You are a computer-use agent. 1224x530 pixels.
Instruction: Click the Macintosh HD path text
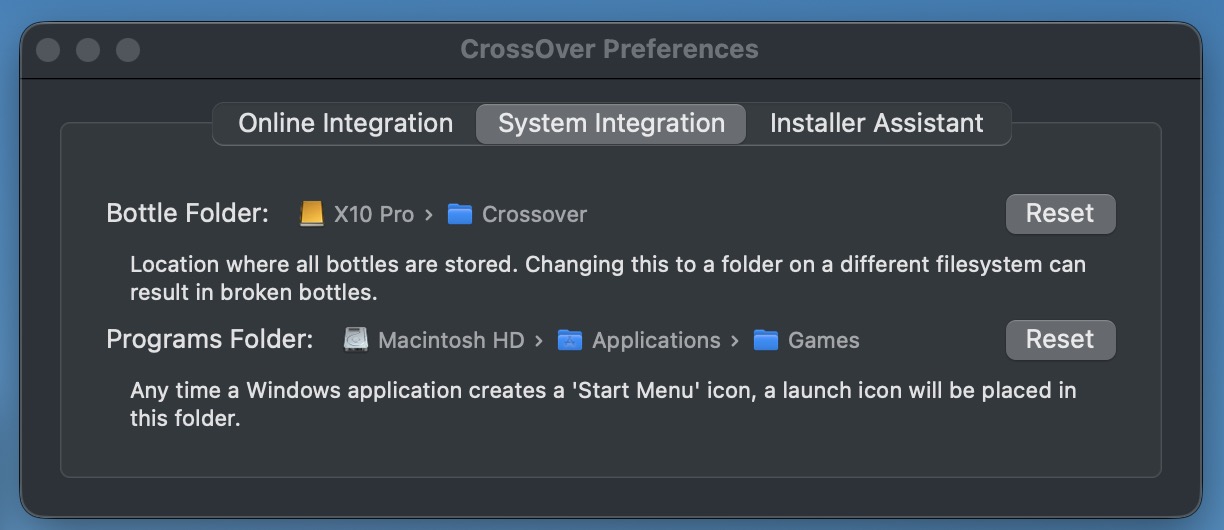[x=451, y=340]
